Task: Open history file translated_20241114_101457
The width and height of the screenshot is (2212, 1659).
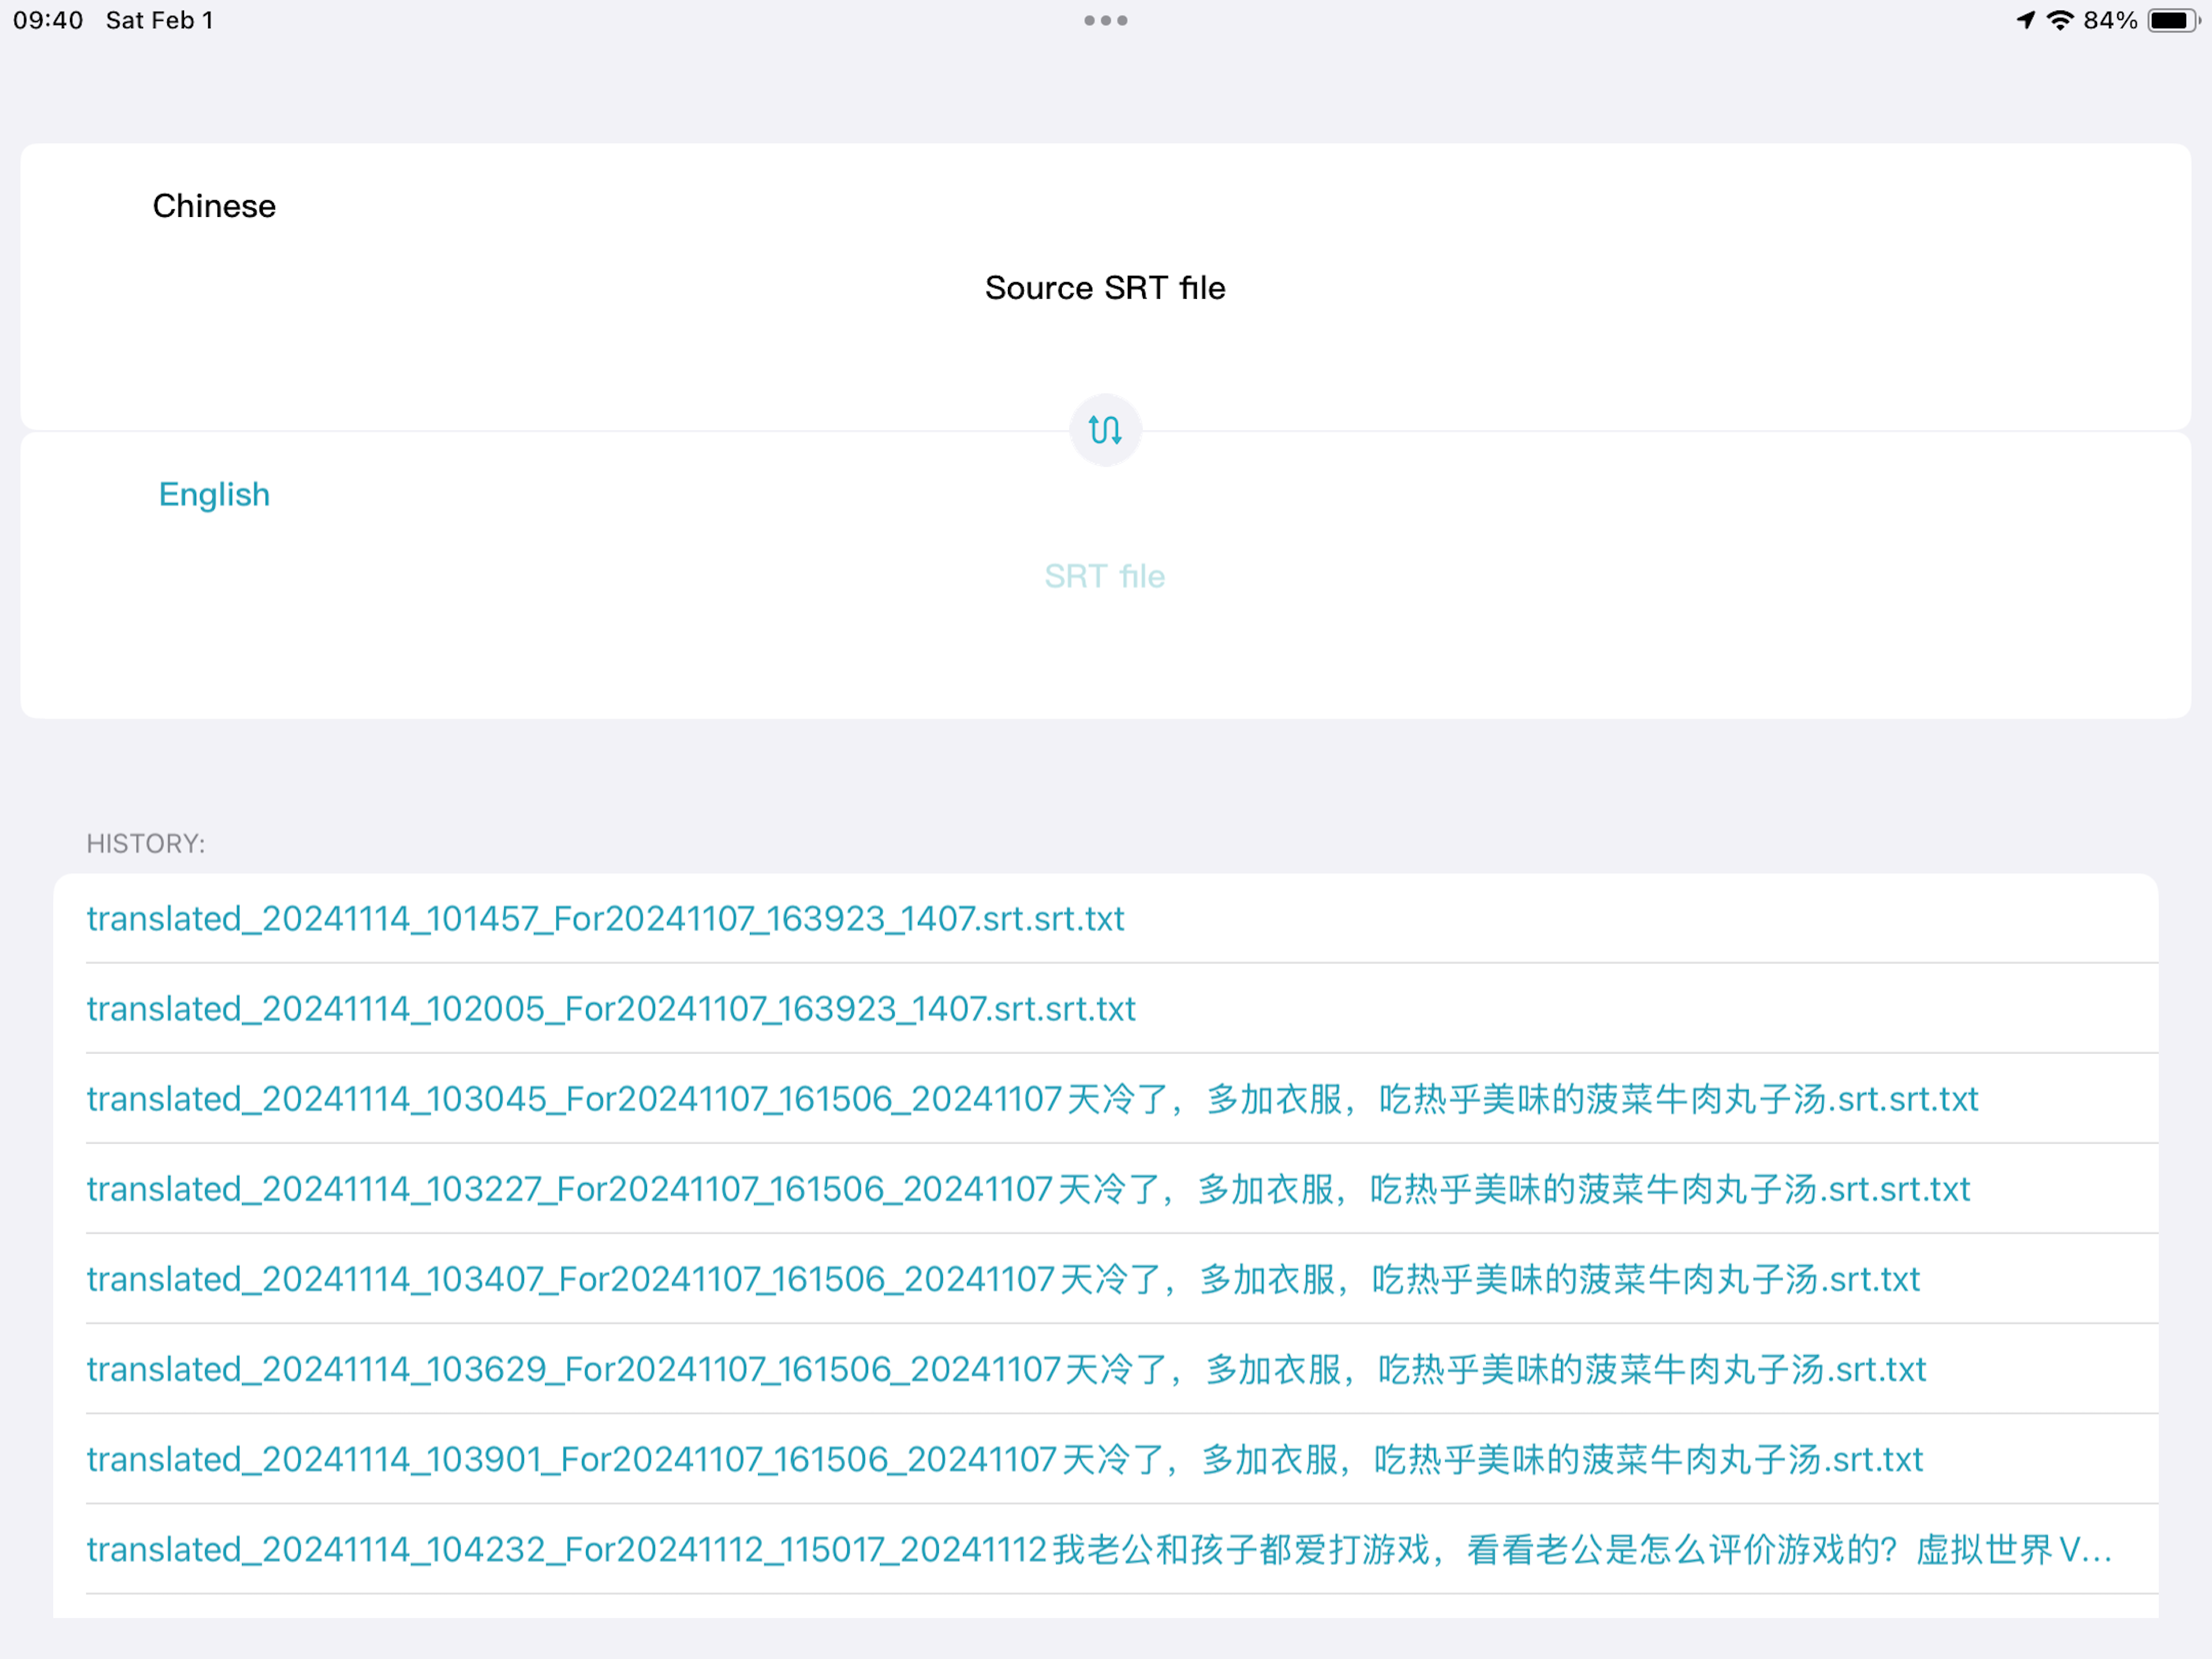Action: point(605,918)
